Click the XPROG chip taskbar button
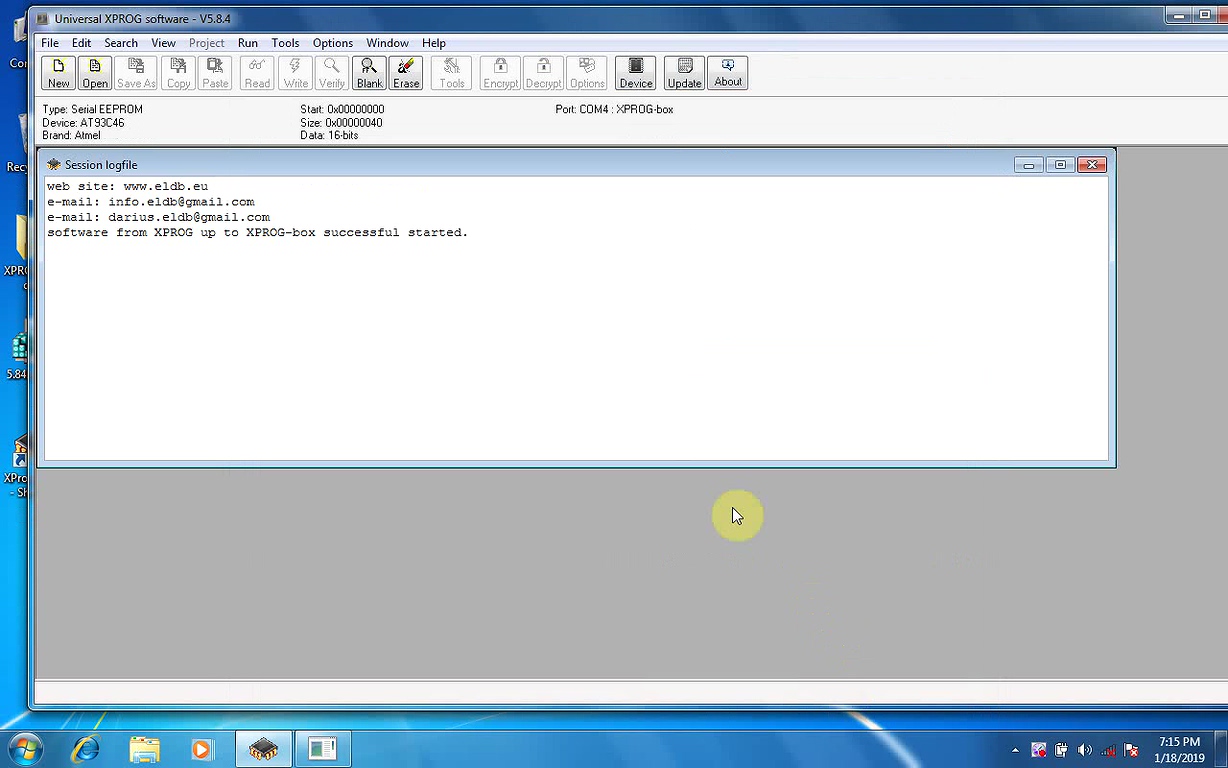This screenshot has height=768, width=1228. tap(264, 748)
